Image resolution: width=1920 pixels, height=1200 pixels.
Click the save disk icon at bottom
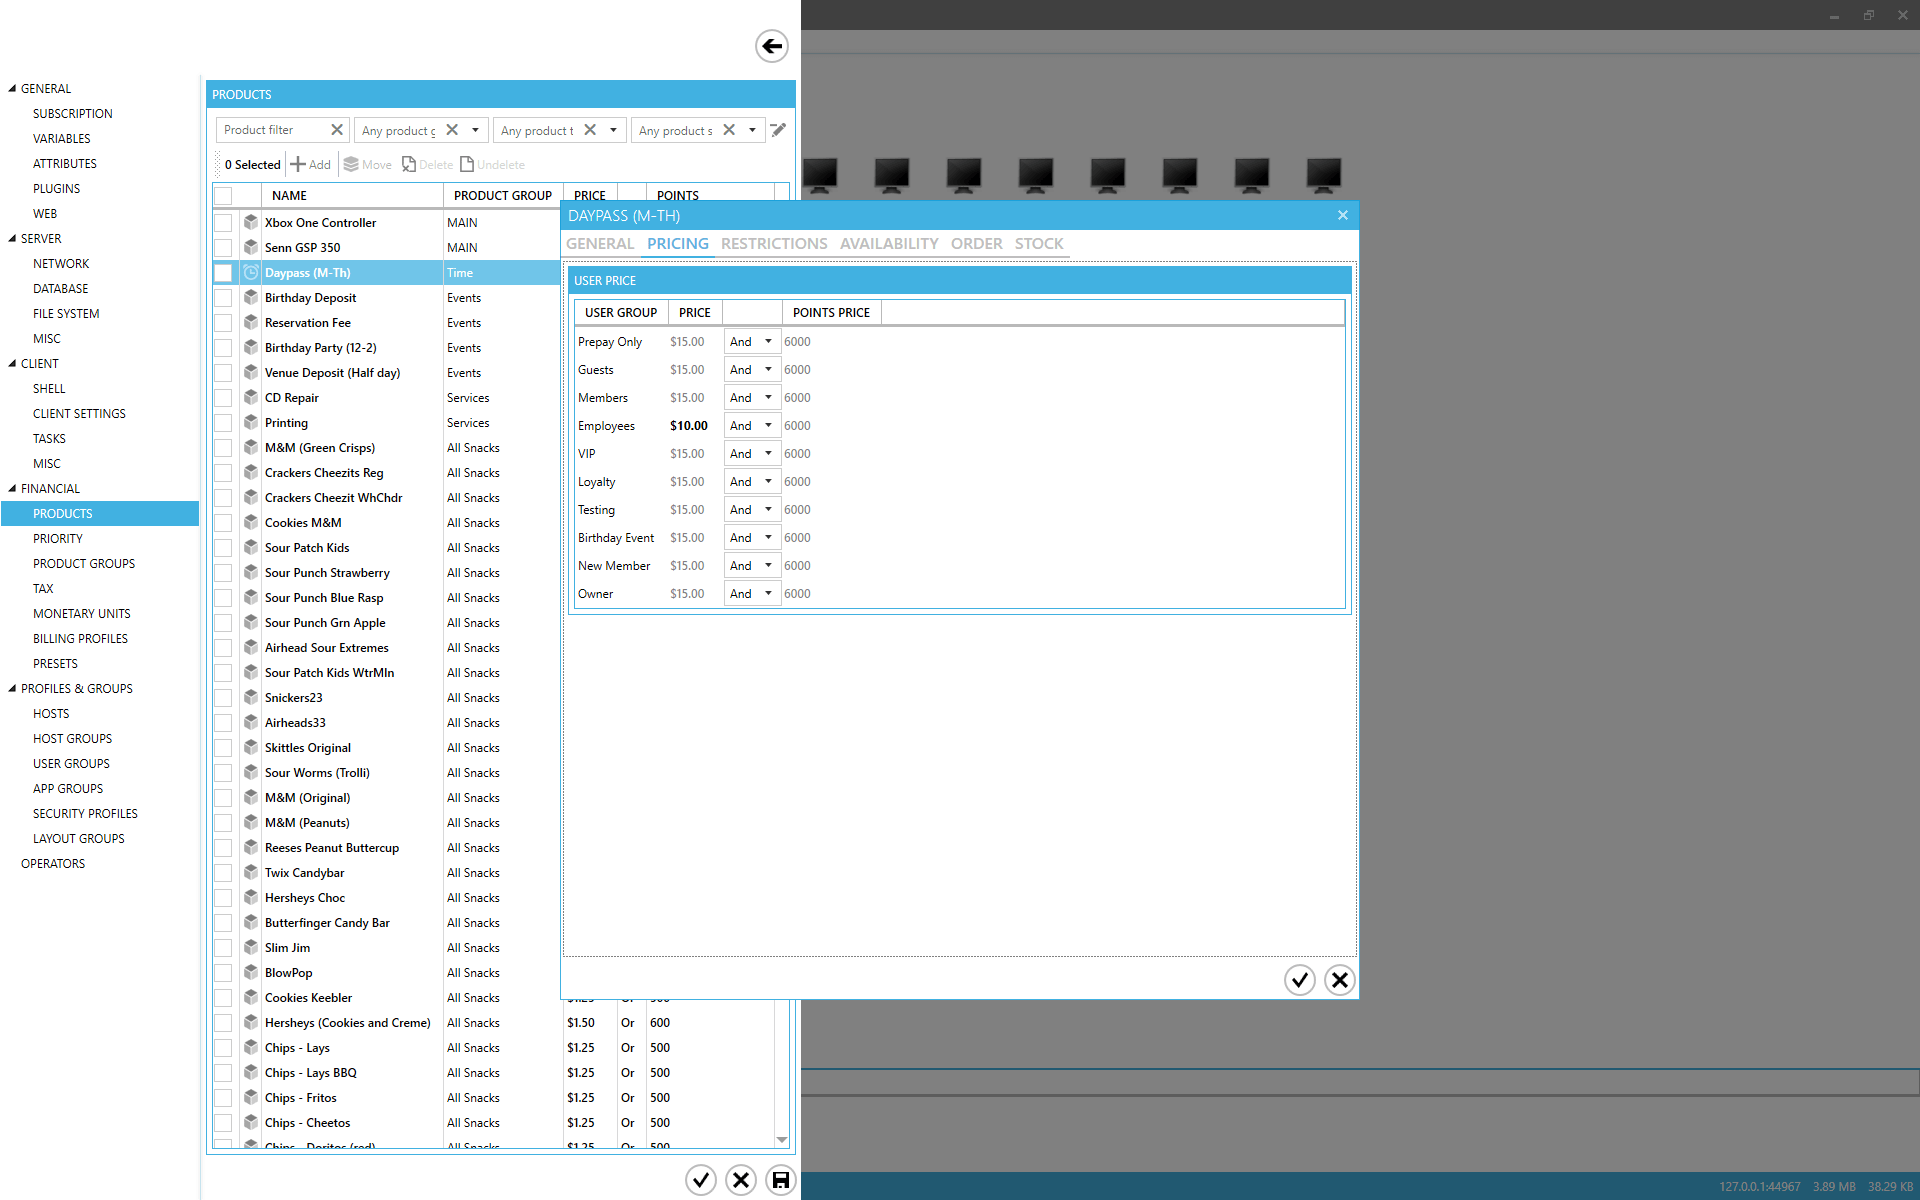click(x=780, y=1180)
